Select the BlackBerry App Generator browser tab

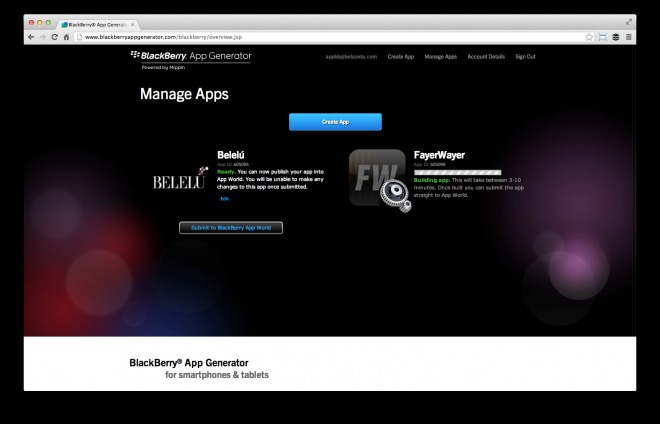click(97, 25)
